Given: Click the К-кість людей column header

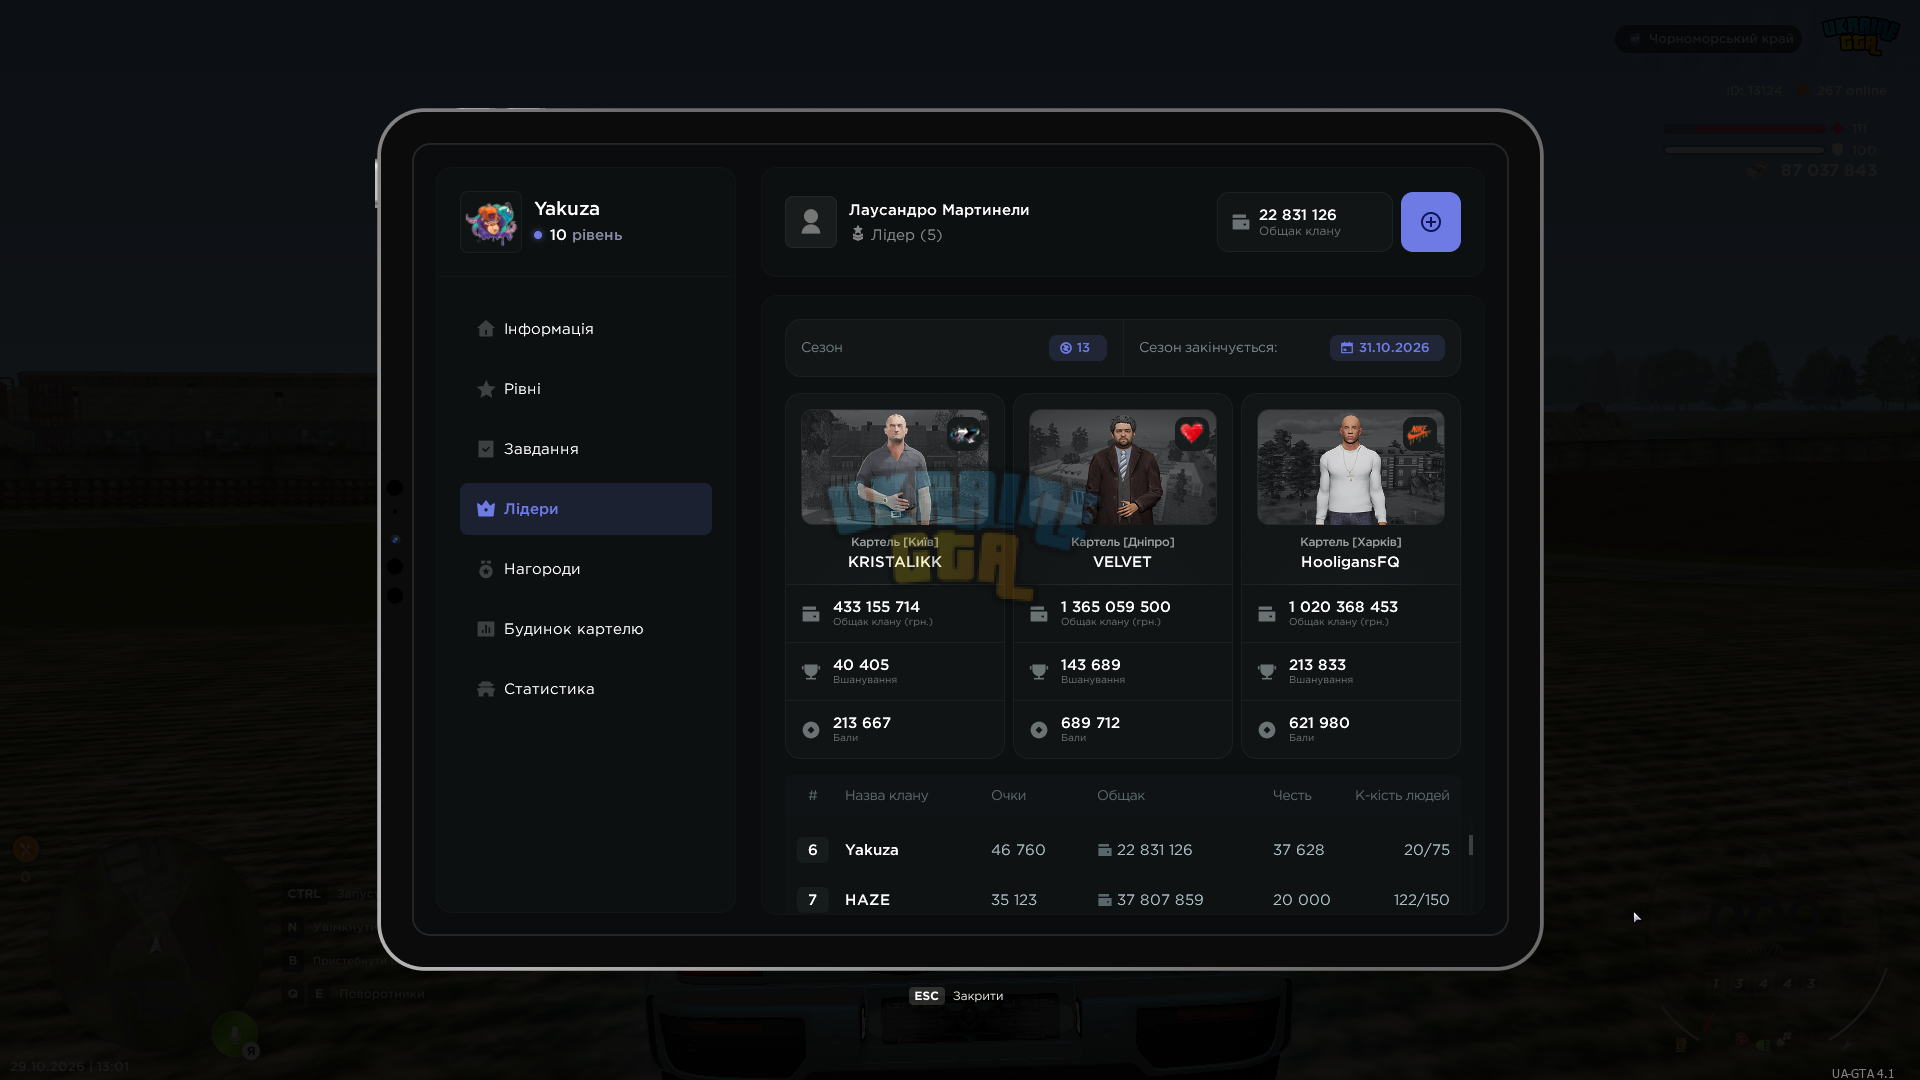Looking at the screenshot, I should coord(1402,796).
